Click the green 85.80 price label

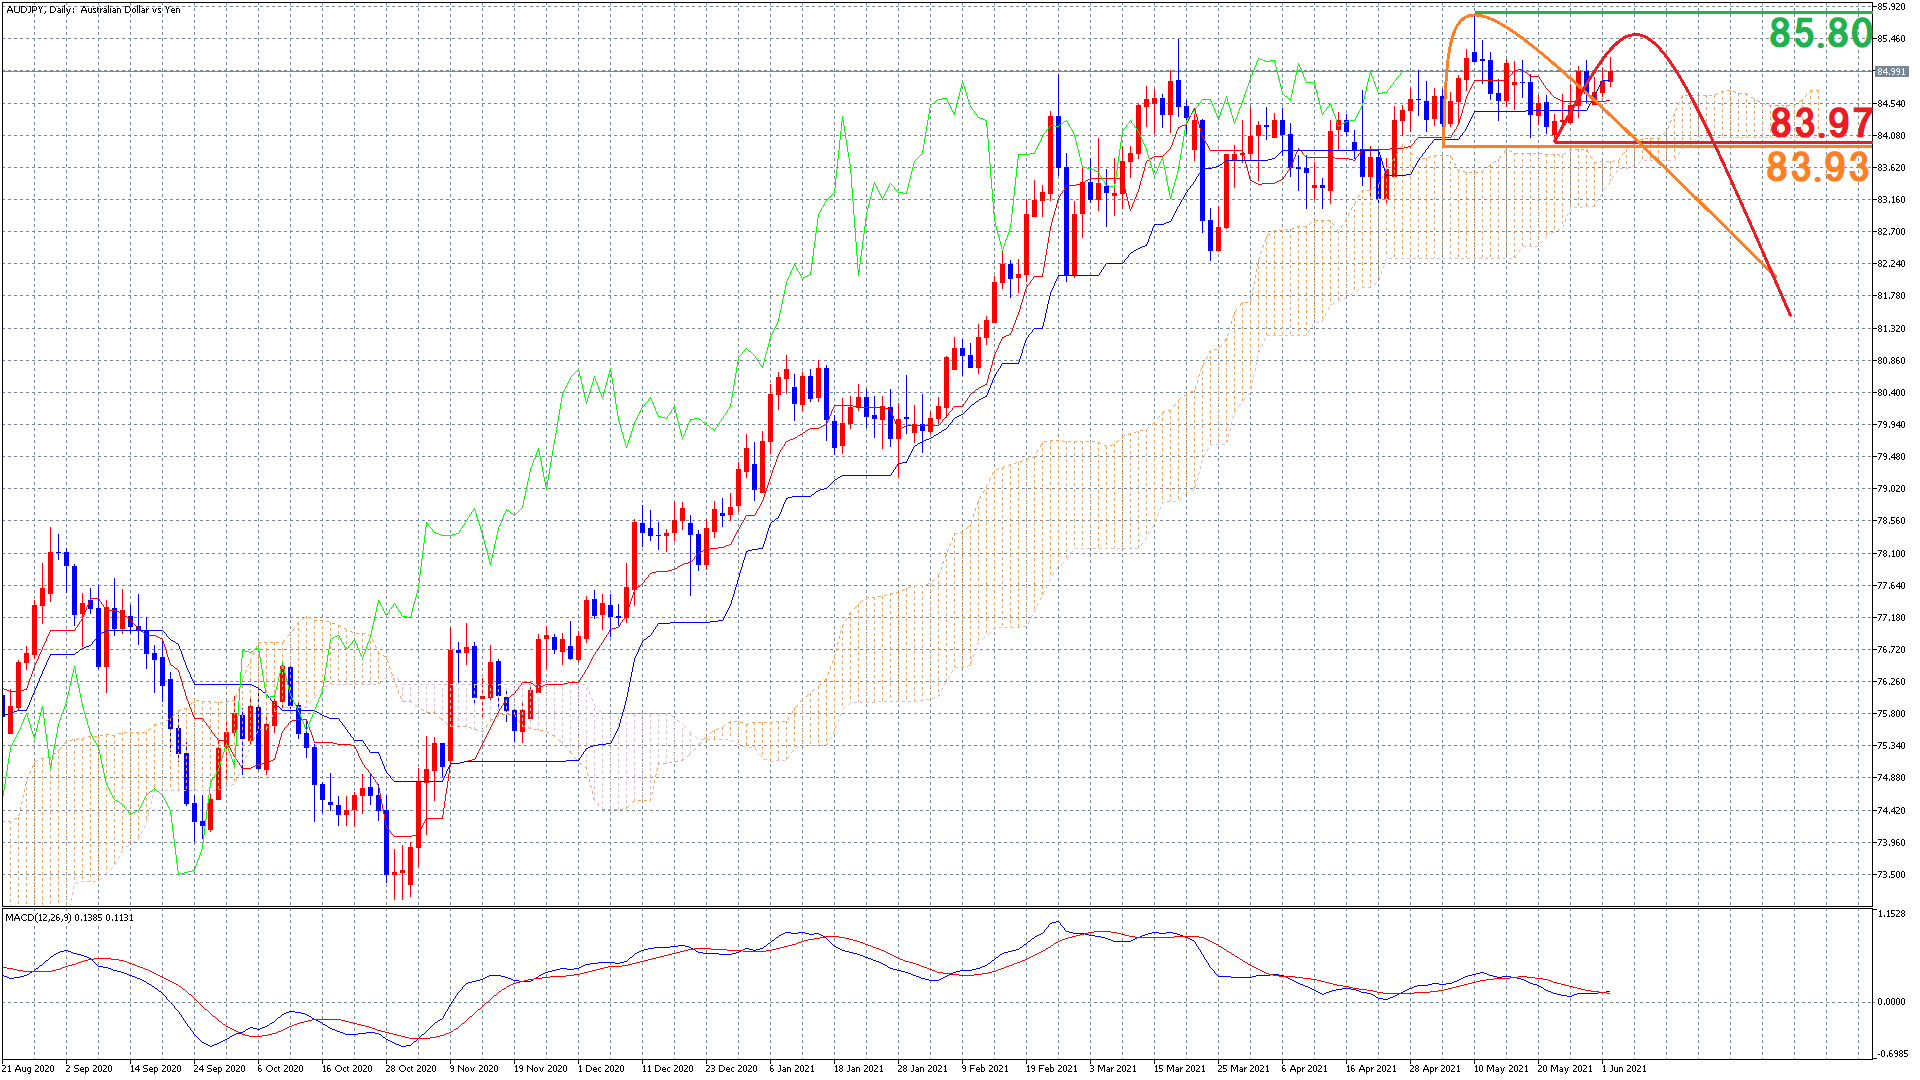pyautogui.click(x=1820, y=34)
